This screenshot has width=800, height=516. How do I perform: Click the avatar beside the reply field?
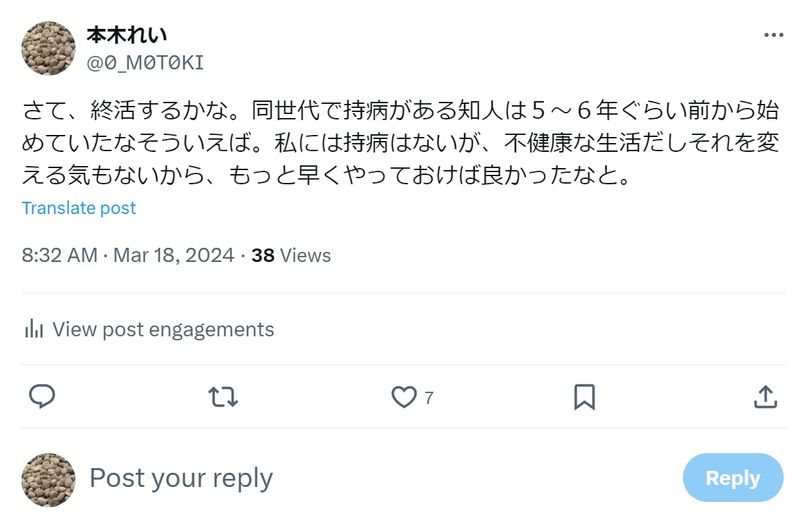tap(48, 479)
